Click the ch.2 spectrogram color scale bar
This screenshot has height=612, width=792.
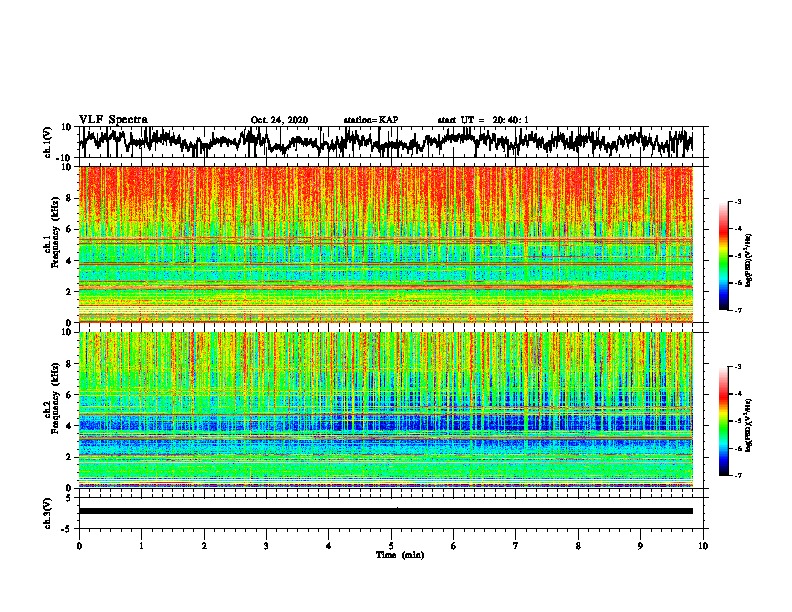[723, 421]
